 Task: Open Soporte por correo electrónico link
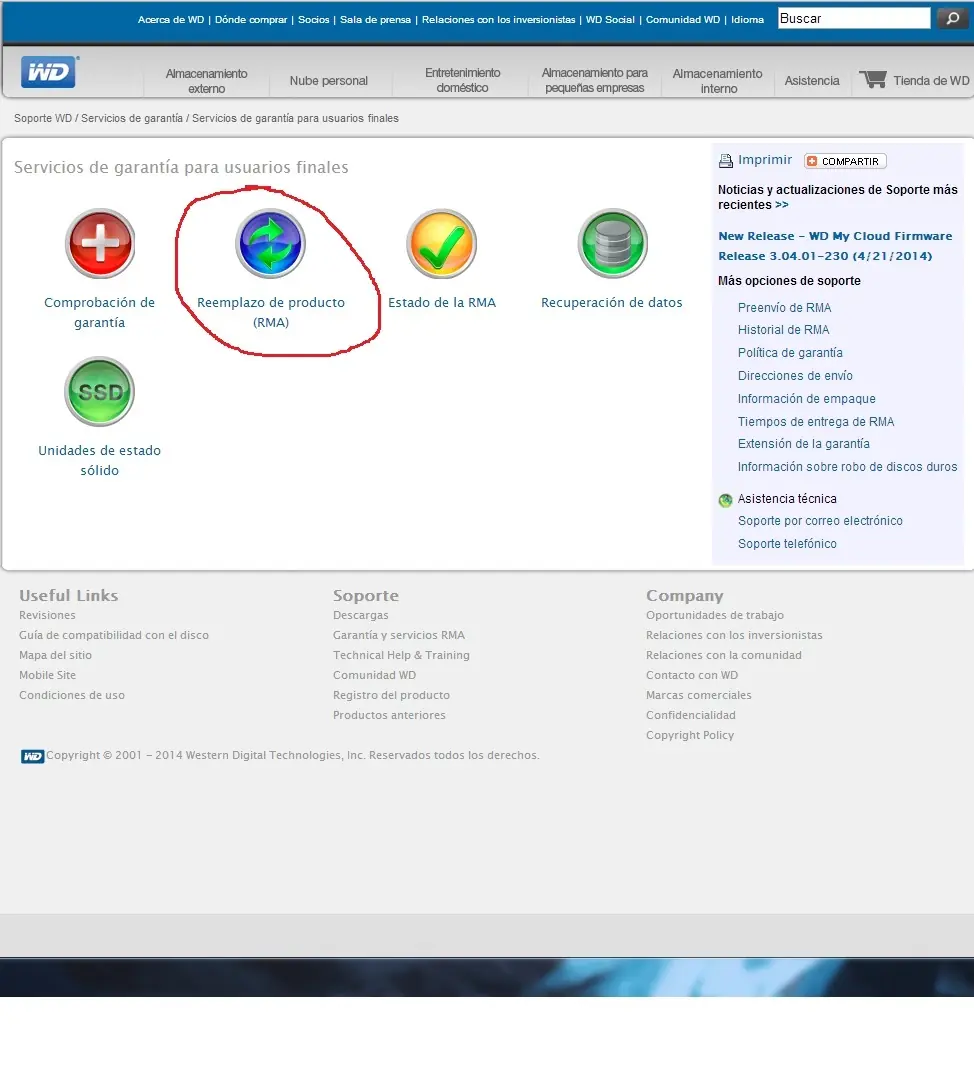tap(820, 521)
